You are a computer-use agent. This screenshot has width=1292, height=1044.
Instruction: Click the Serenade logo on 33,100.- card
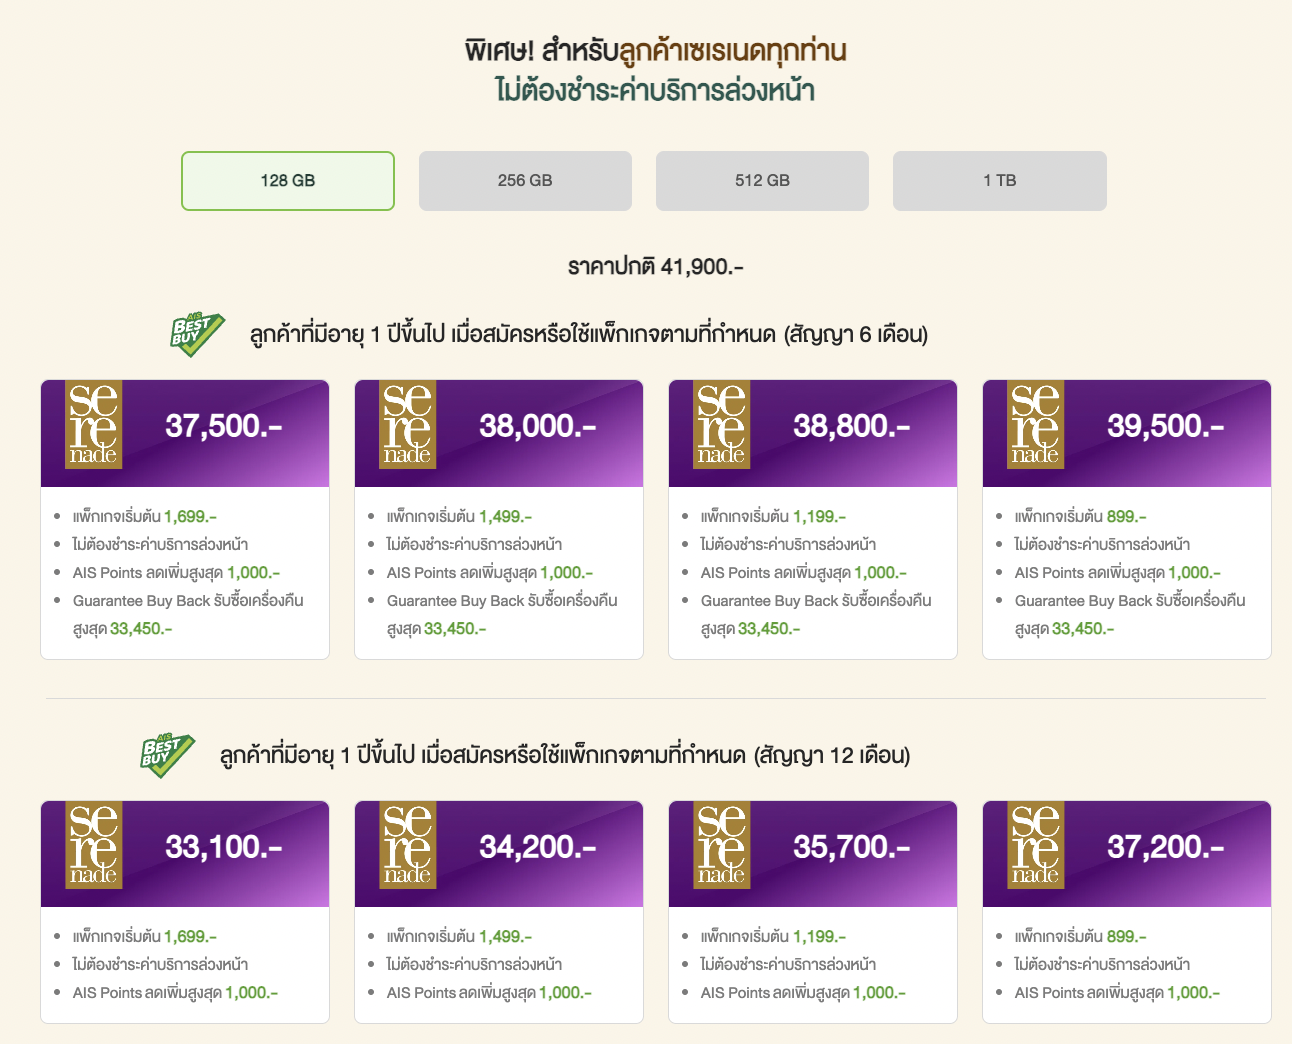tap(93, 846)
